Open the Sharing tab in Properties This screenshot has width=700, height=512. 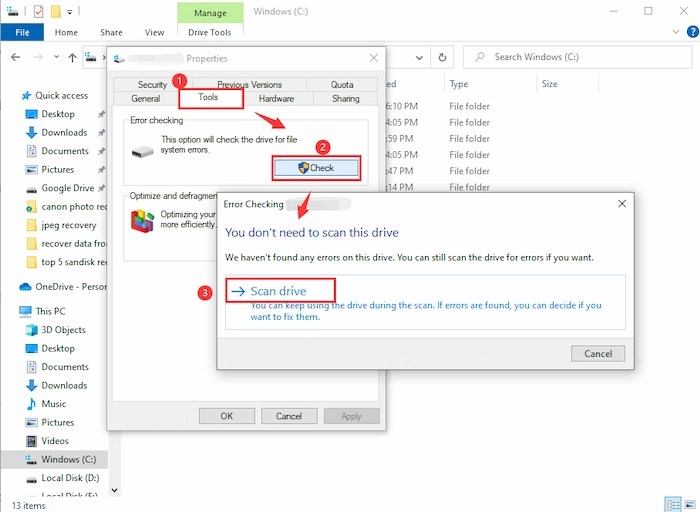pos(346,98)
